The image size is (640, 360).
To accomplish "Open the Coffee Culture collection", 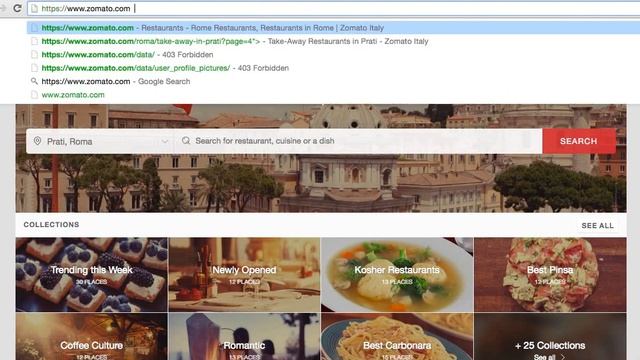I will coord(91,337).
